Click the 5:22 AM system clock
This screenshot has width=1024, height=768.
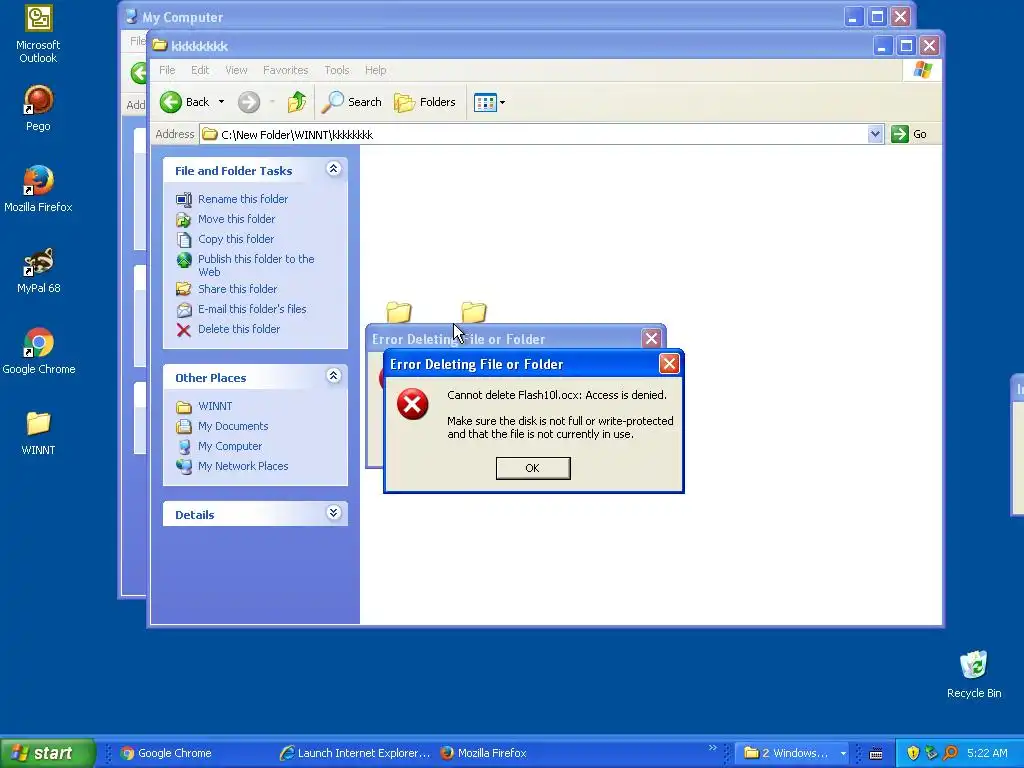(987, 753)
